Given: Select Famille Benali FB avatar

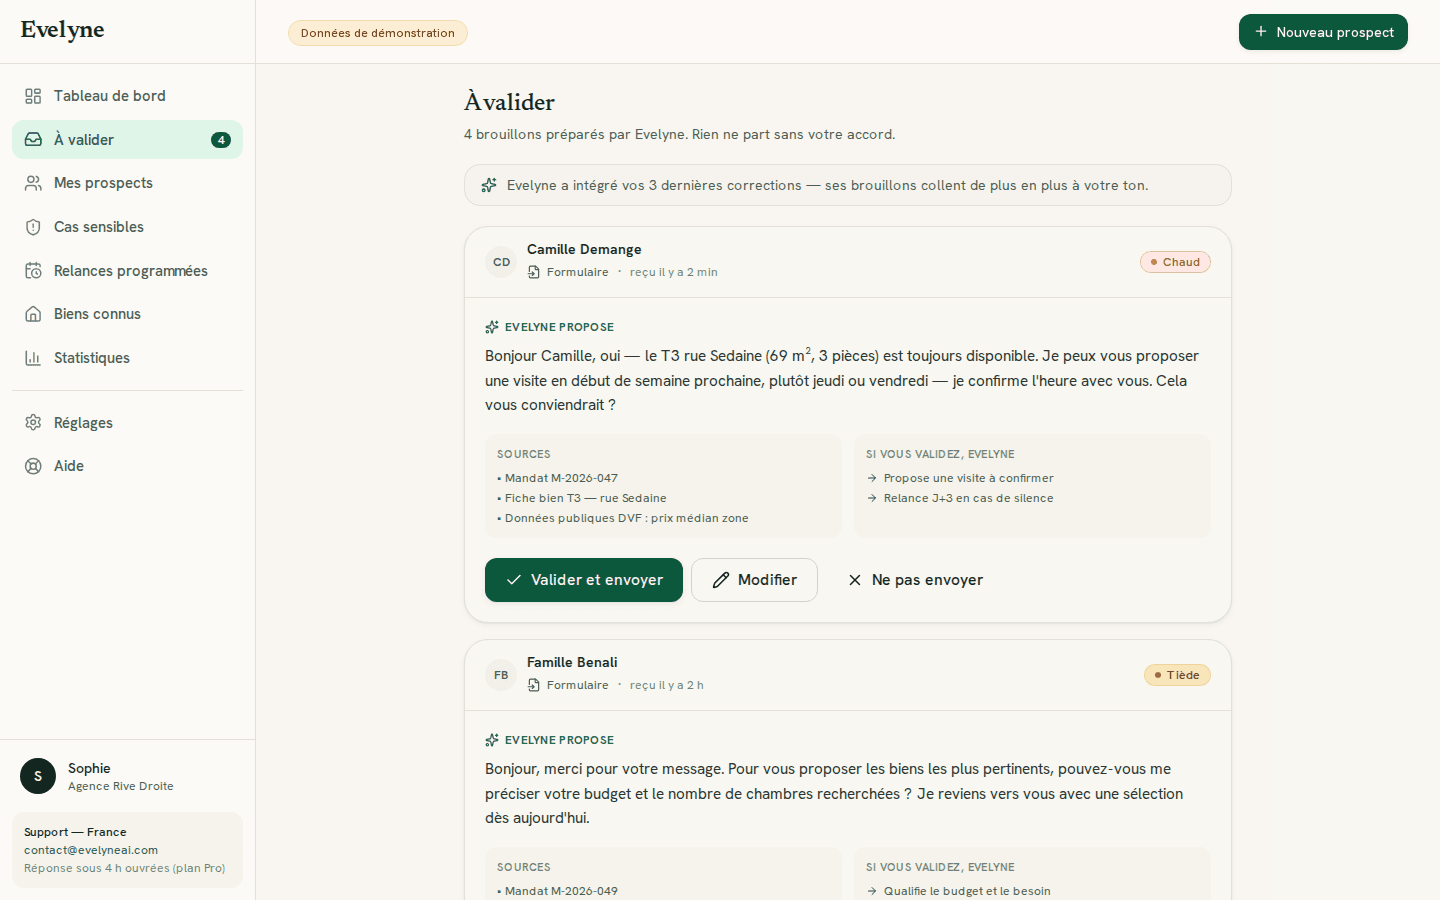Looking at the screenshot, I should [501, 675].
